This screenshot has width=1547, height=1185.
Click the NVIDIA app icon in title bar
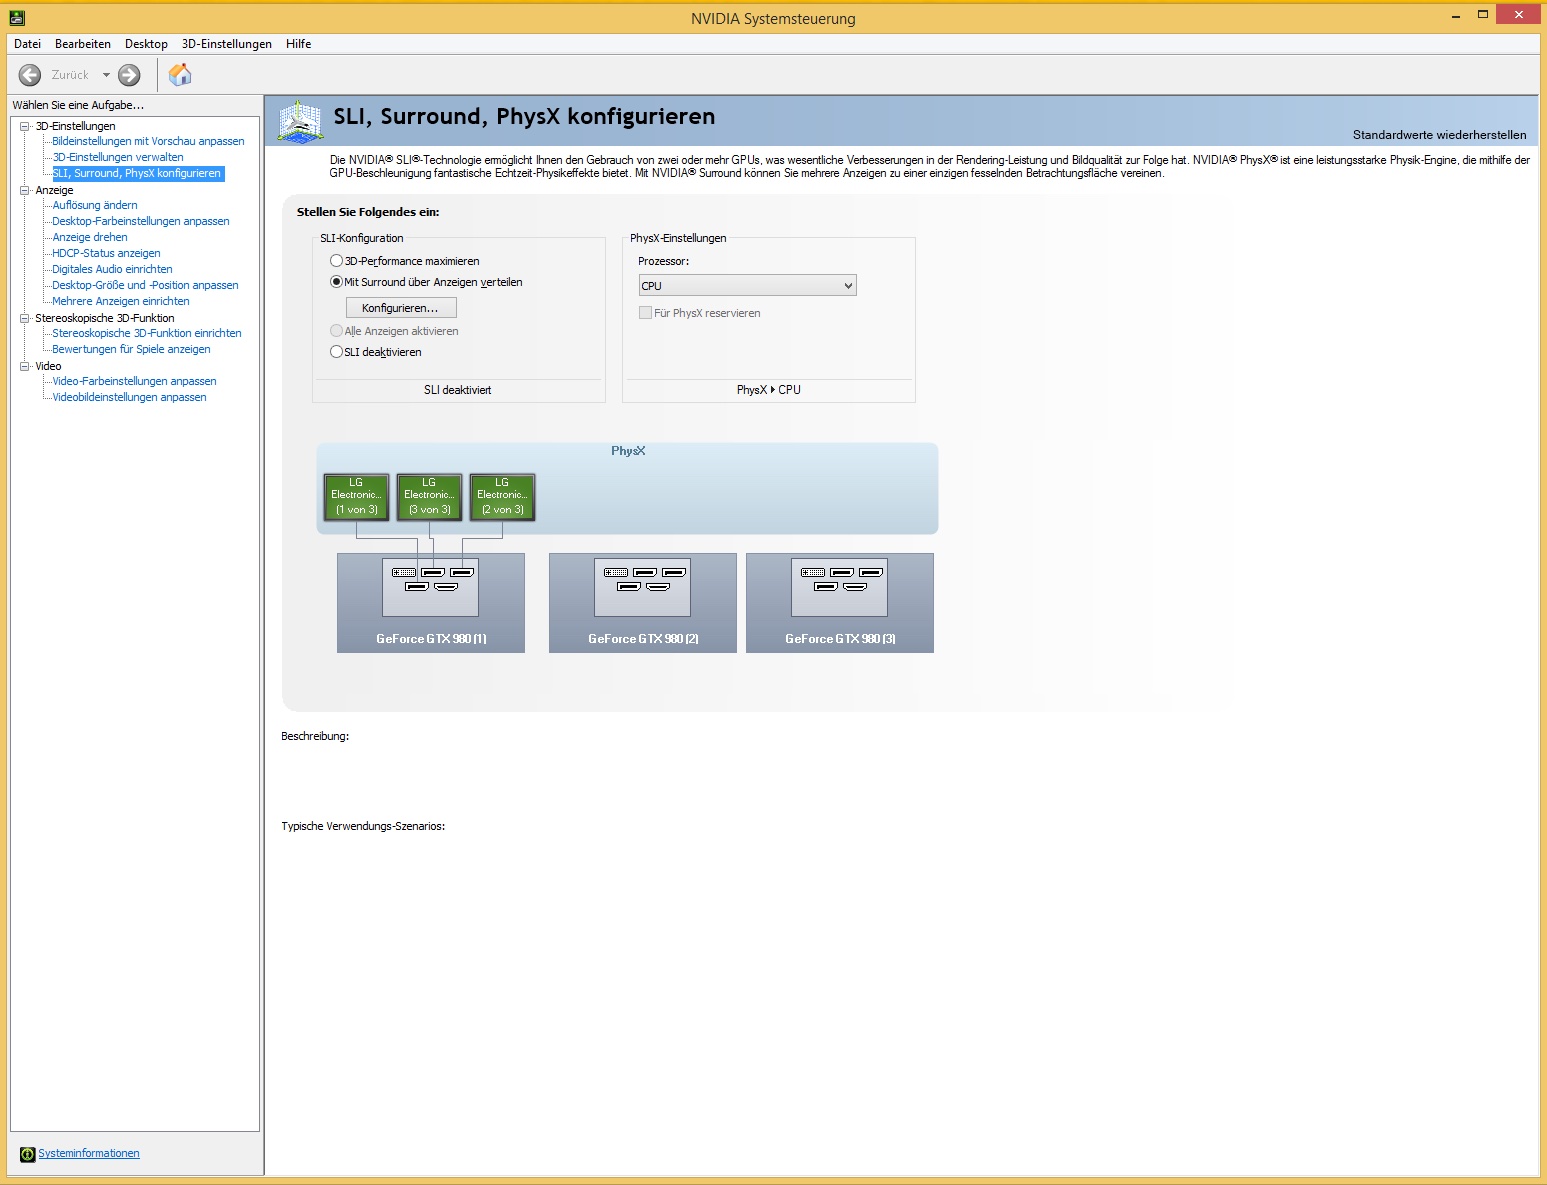tap(16, 16)
